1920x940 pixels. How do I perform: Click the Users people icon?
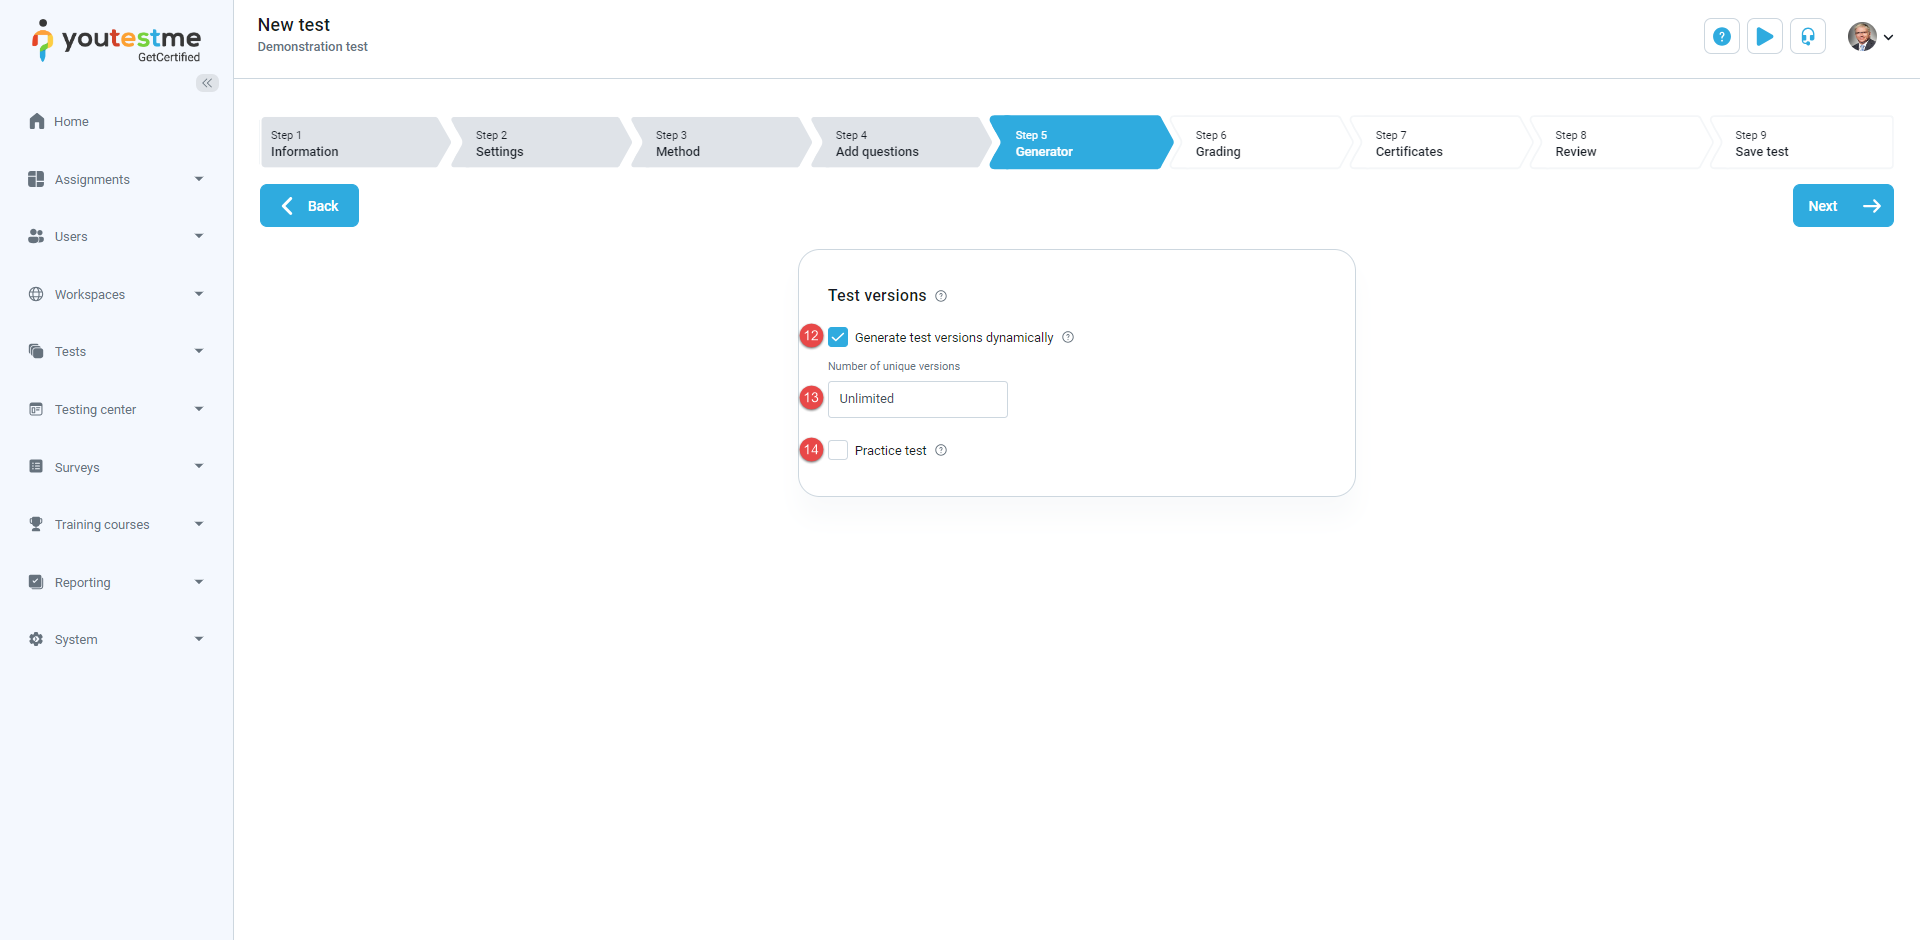[36, 236]
